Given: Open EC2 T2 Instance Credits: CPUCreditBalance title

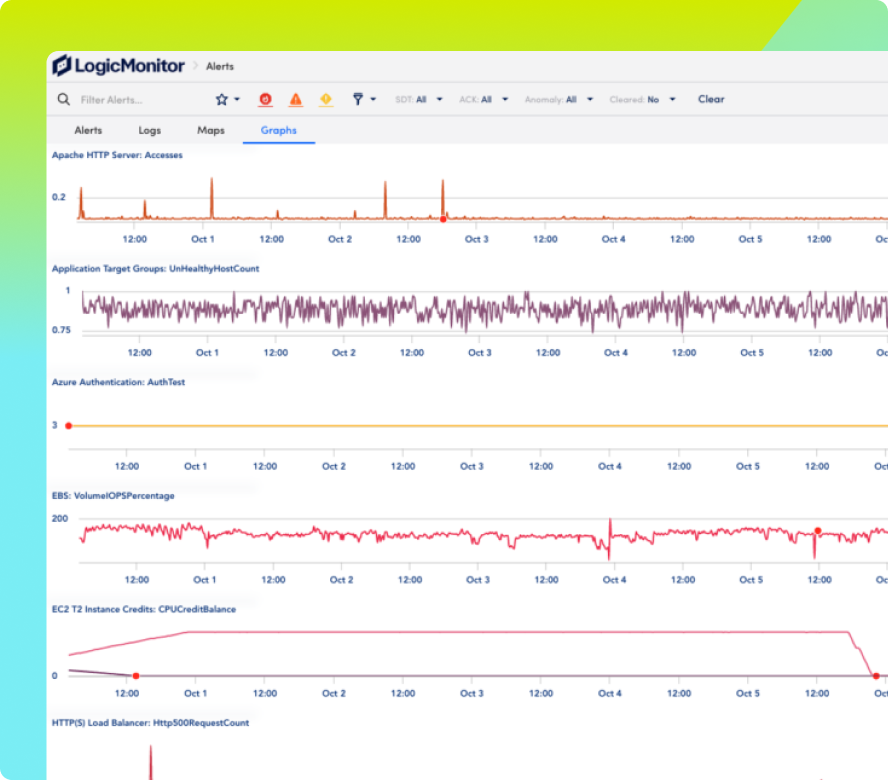Looking at the screenshot, I should pyautogui.click(x=144, y=609).
